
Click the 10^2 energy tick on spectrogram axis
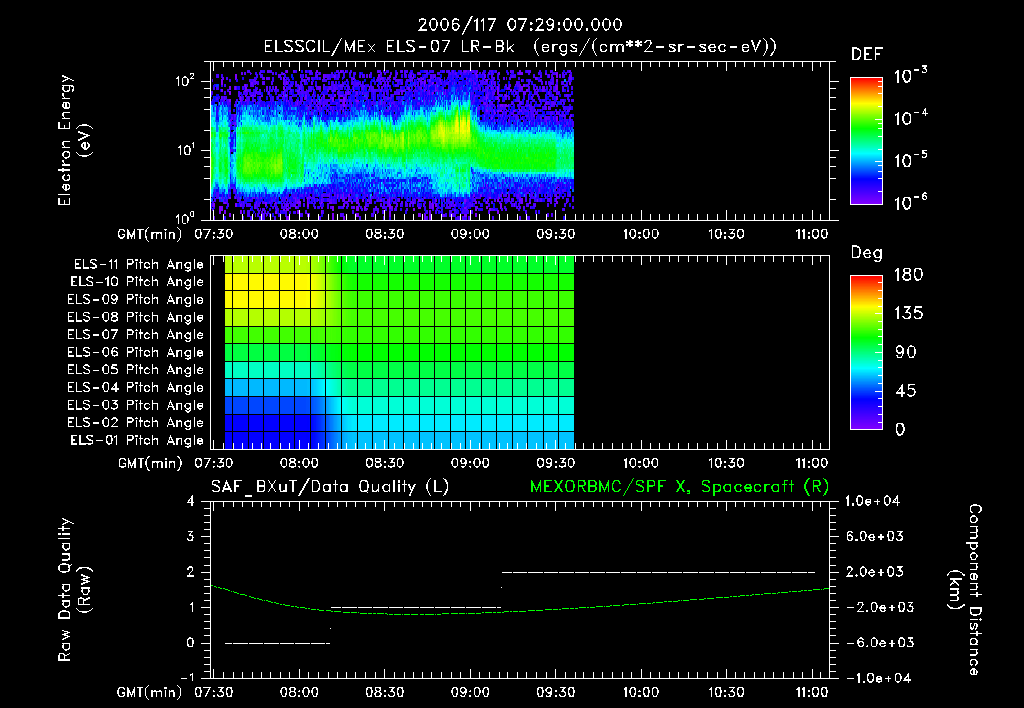[185, 81]
